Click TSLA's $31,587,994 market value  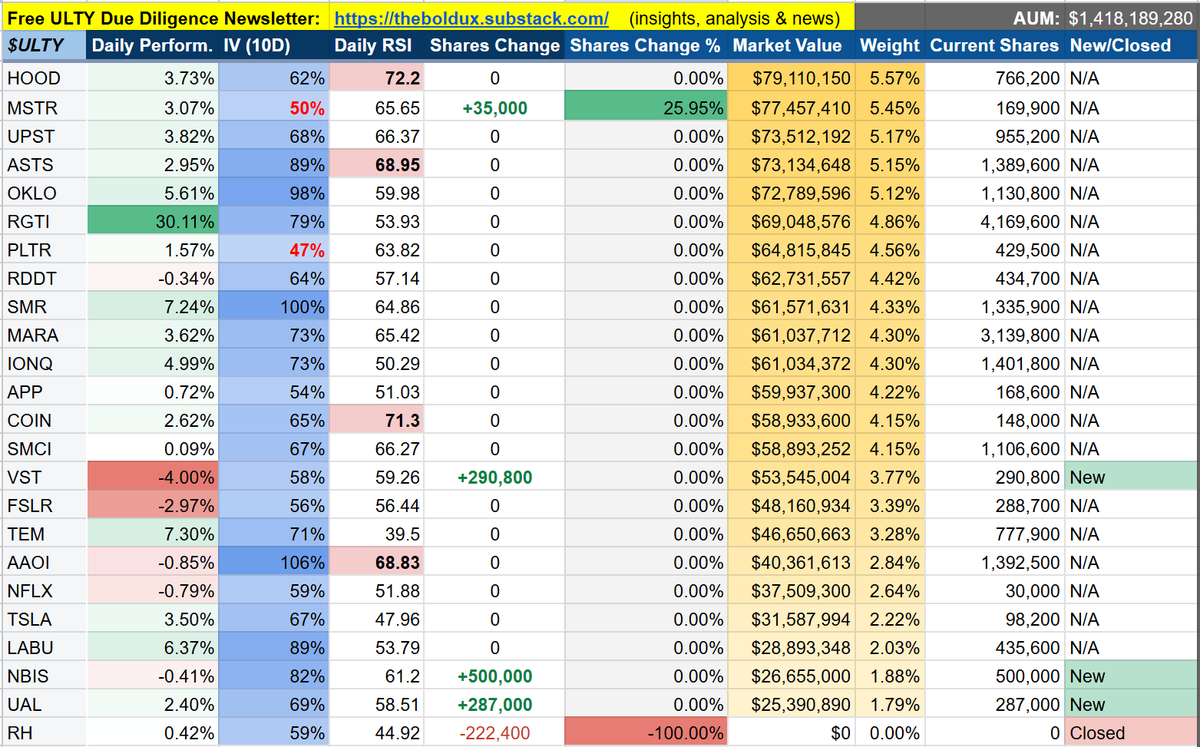pyautogui.click(x=790, y=619)
